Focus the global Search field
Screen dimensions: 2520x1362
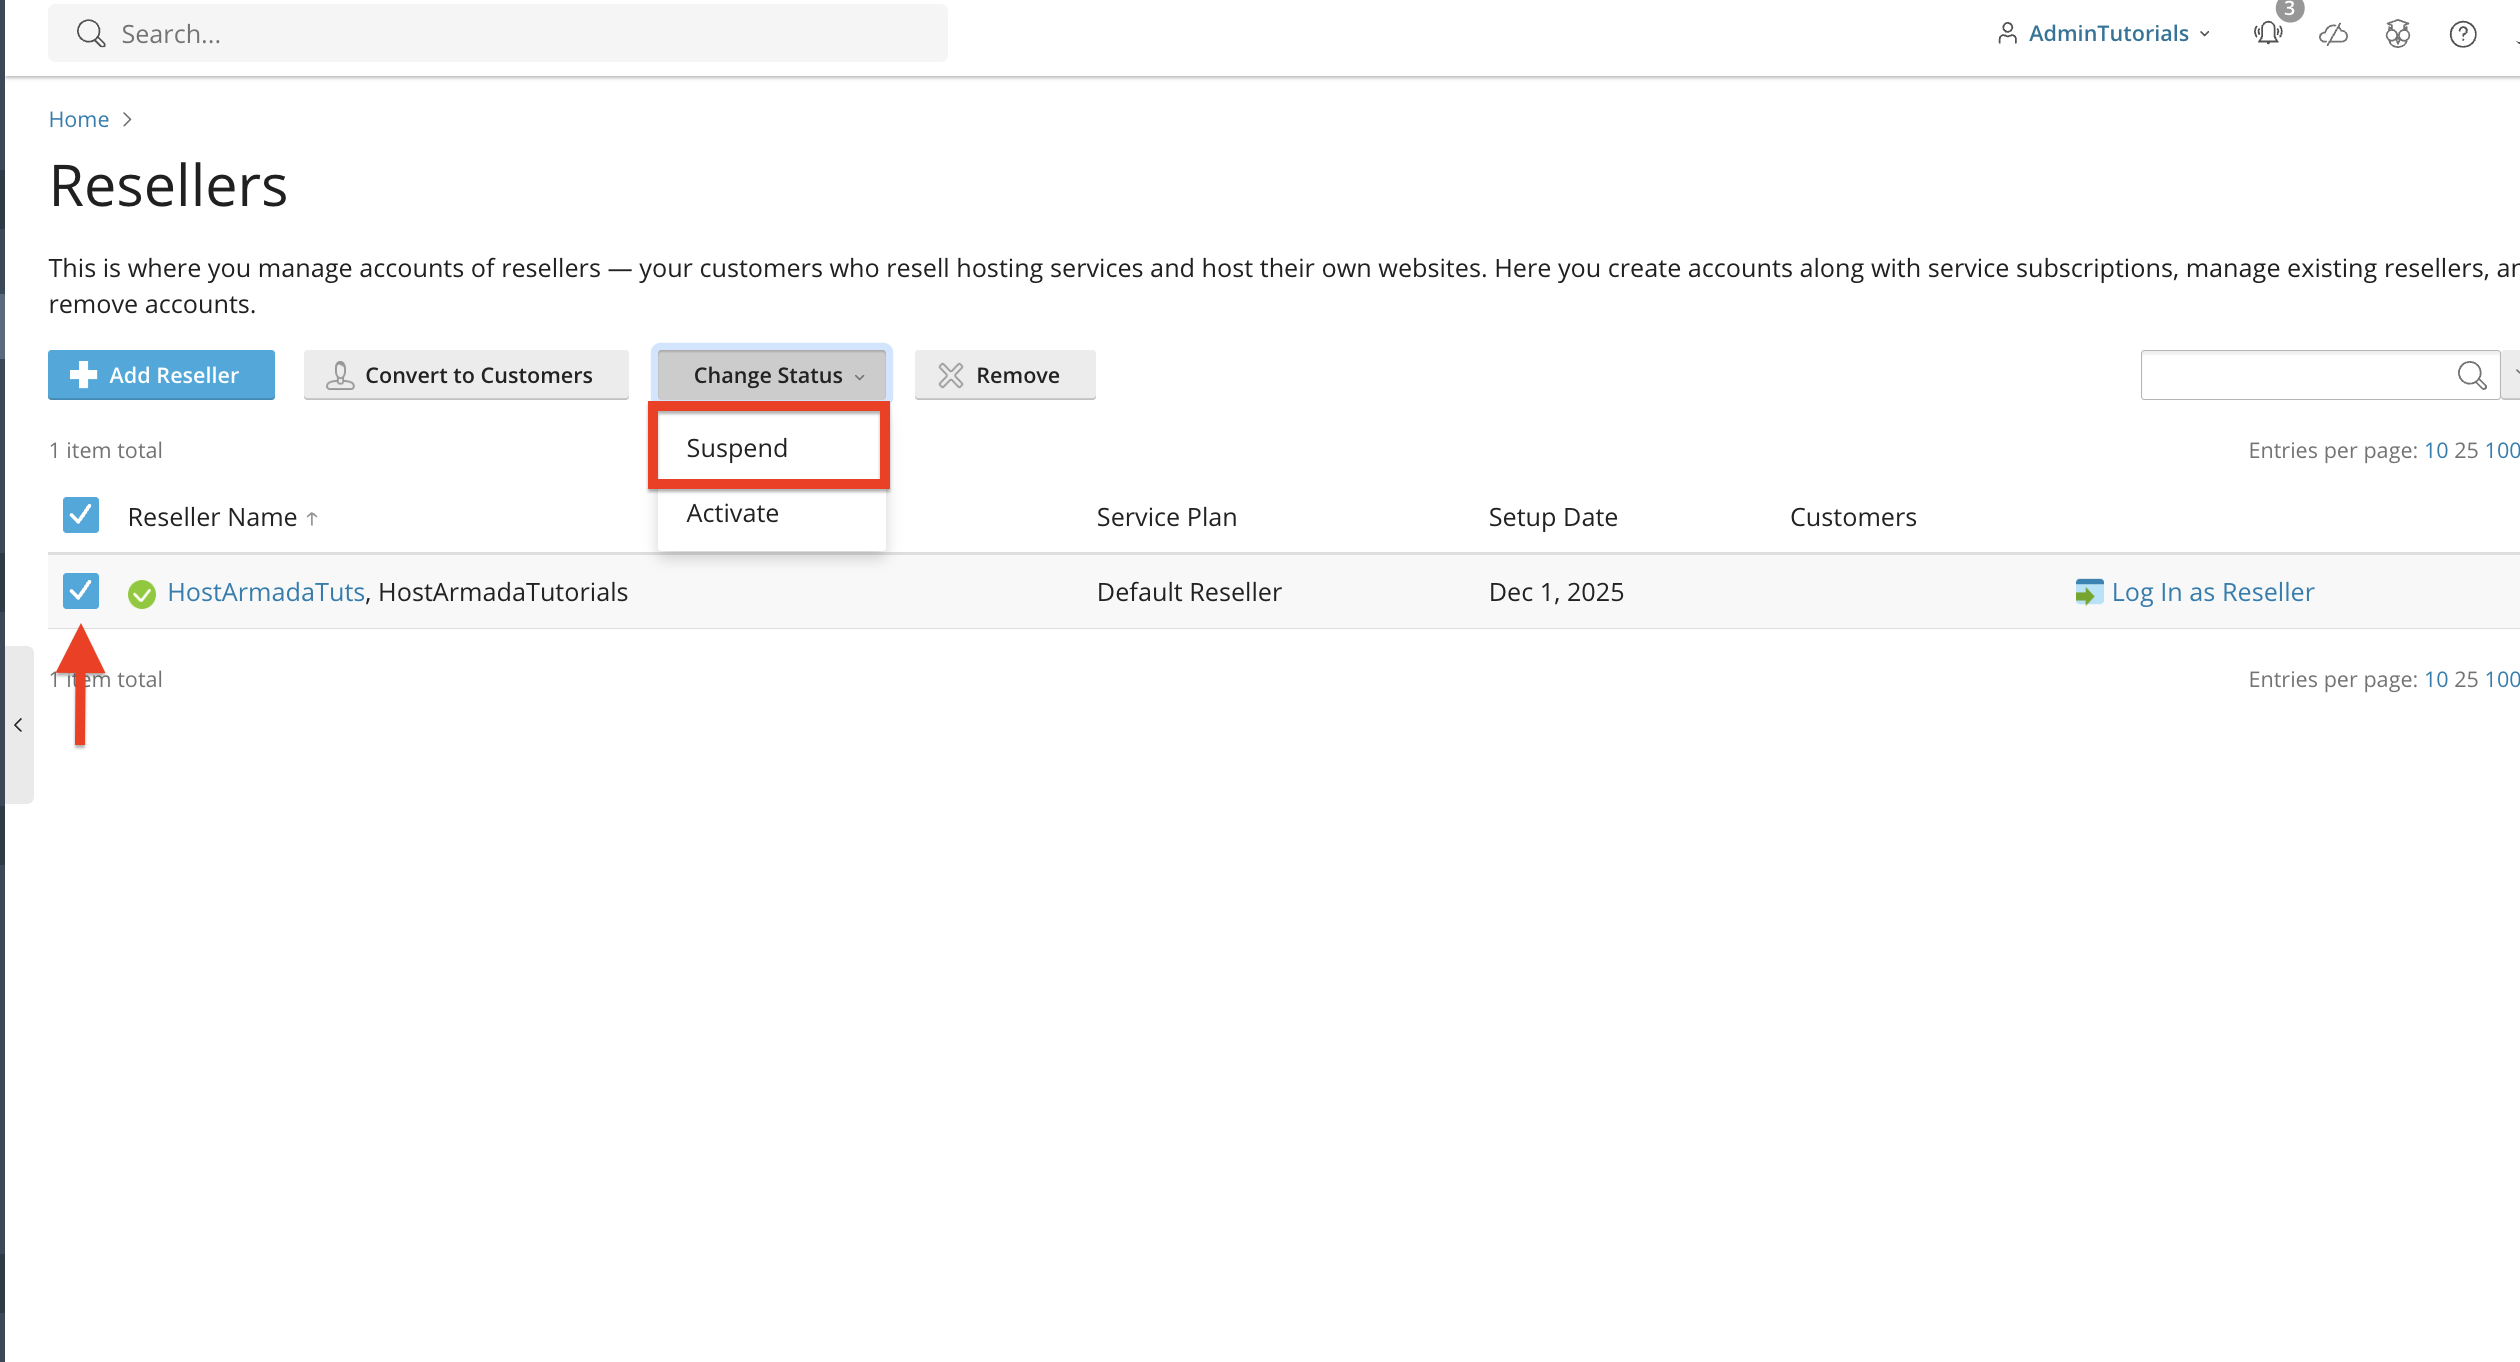(498, 34)
